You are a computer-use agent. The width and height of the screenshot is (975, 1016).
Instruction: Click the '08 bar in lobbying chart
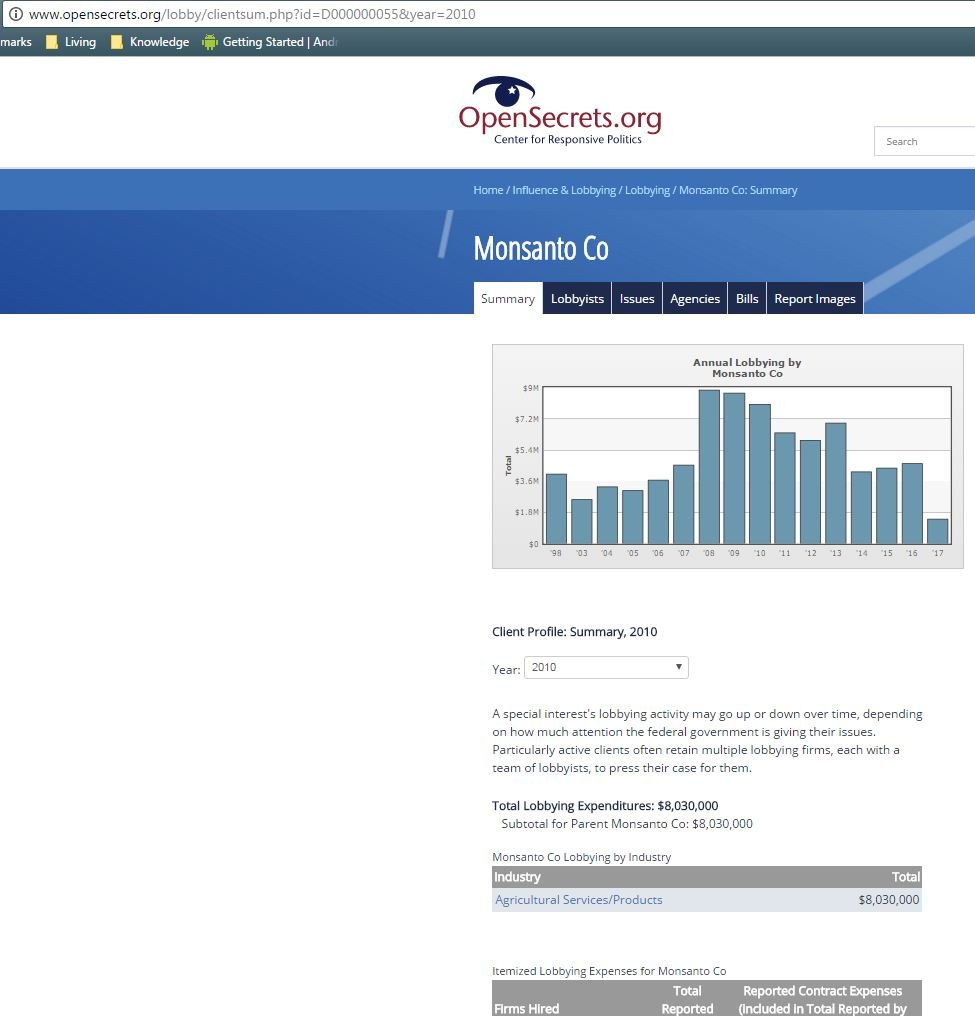(x=709, y=467)
